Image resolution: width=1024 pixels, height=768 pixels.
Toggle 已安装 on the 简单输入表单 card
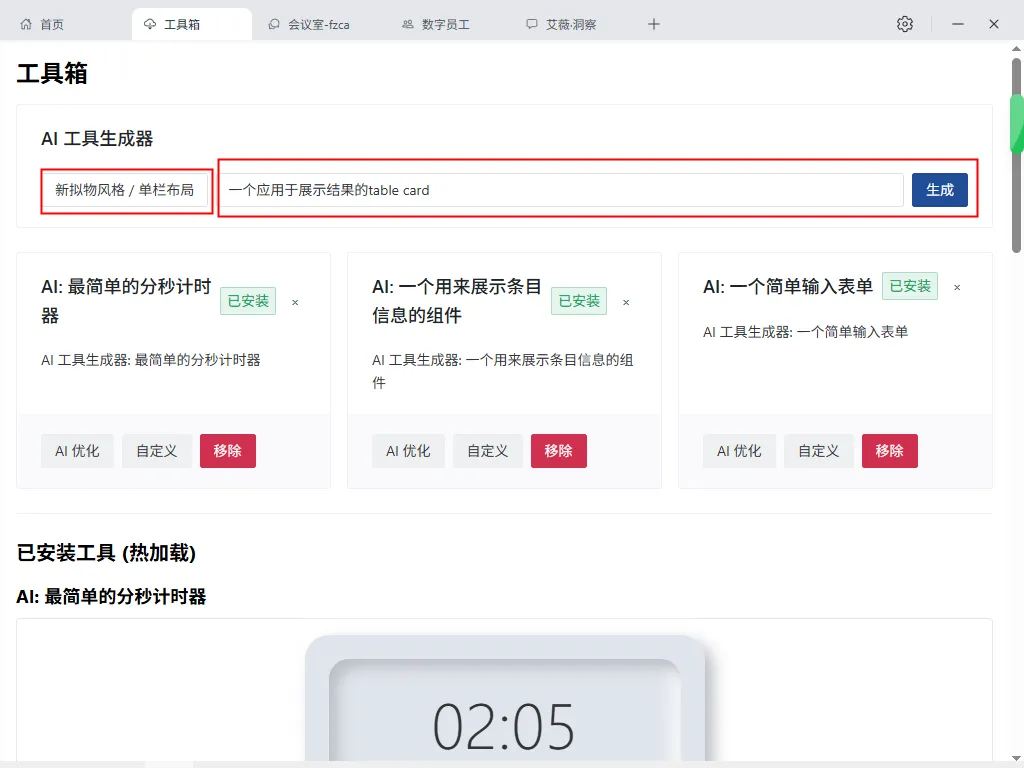(909, 286)
